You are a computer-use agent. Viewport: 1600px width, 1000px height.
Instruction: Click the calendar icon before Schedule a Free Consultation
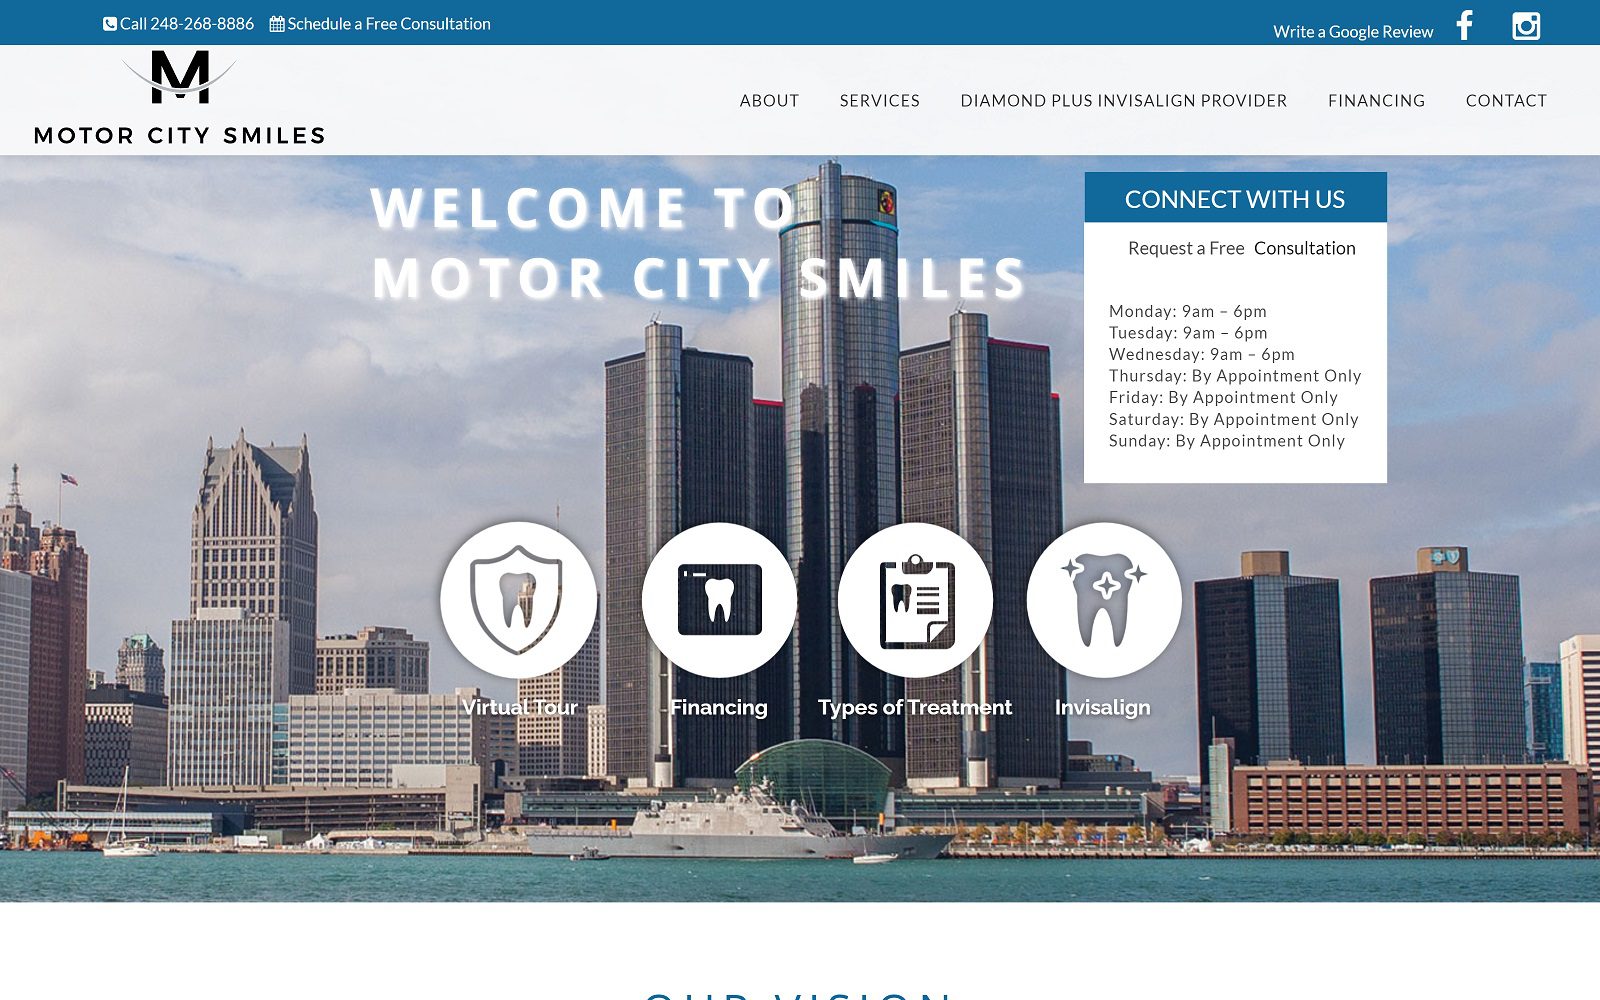(x=277, y=24)
